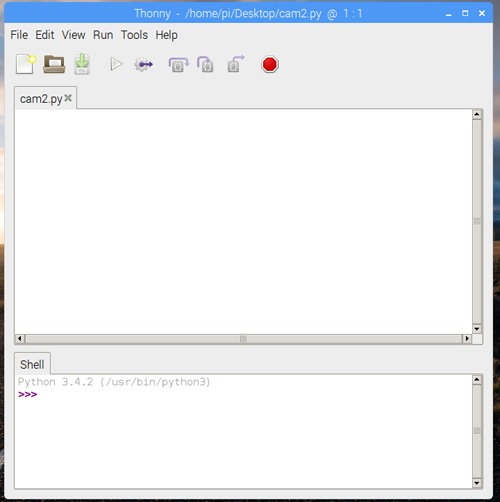Select the Shell tab
Viewport: 500px width, 502px height.
32,364
